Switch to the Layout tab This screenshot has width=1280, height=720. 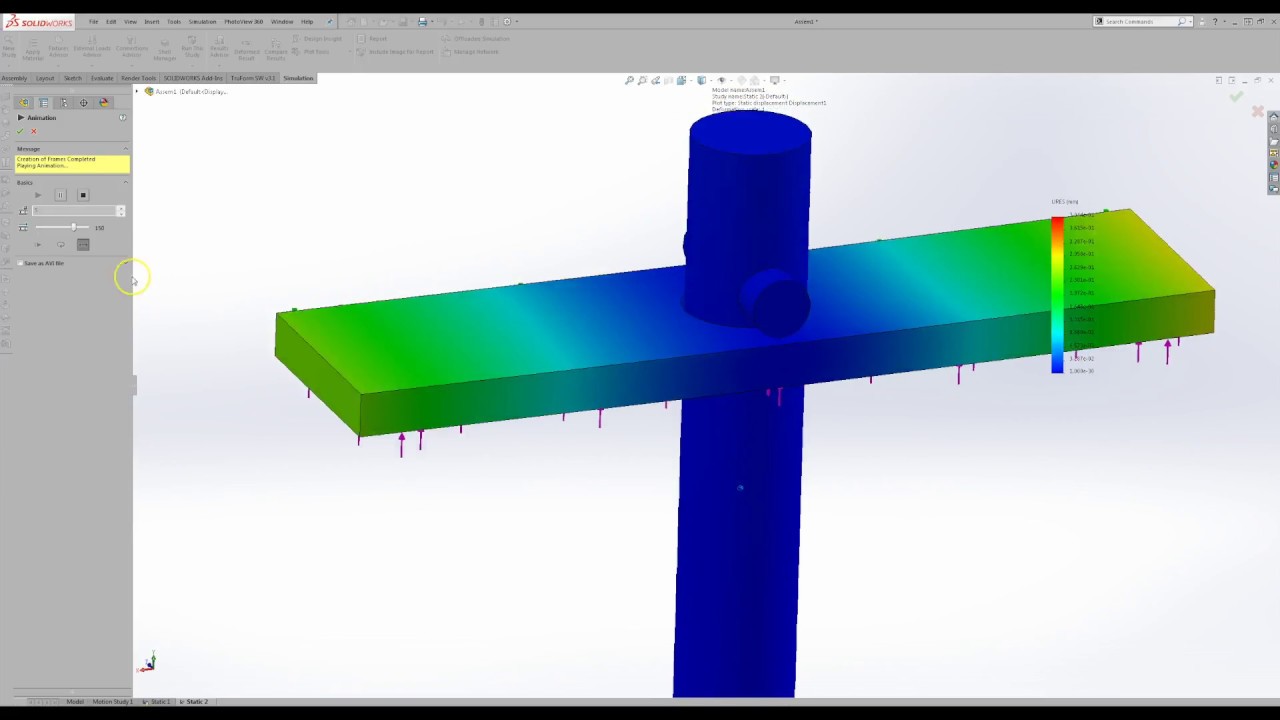click(x=45, y=78)
